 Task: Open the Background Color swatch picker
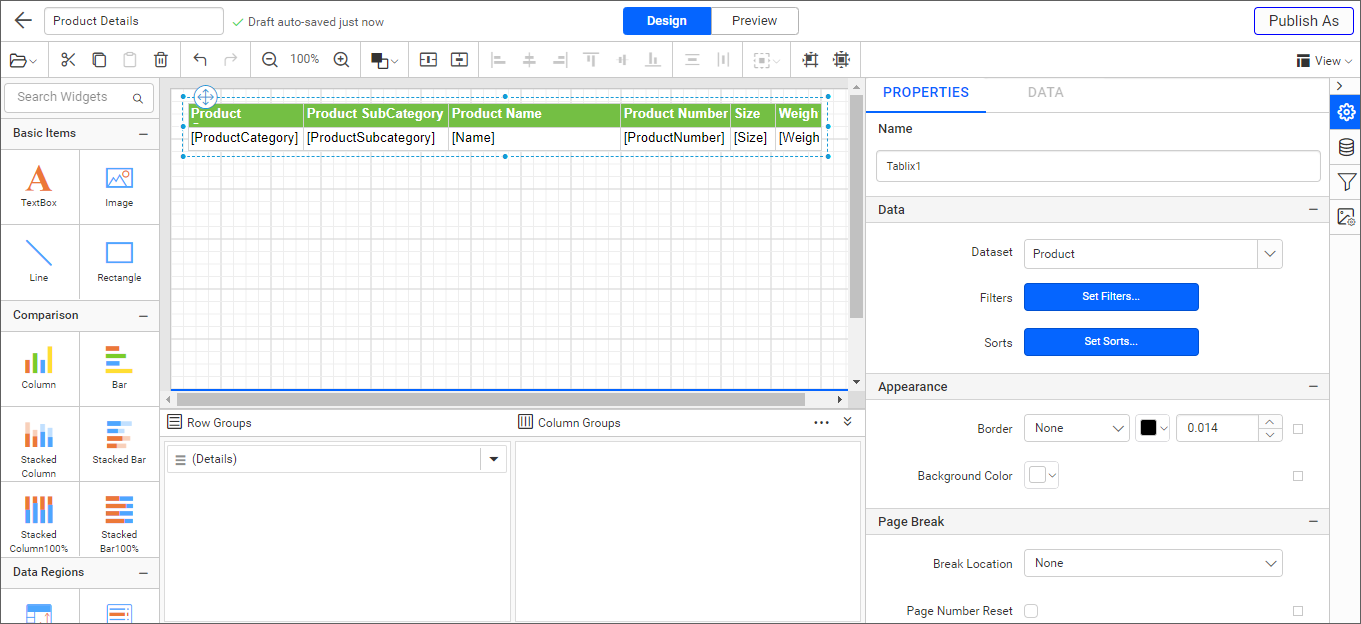[1042, 476]
